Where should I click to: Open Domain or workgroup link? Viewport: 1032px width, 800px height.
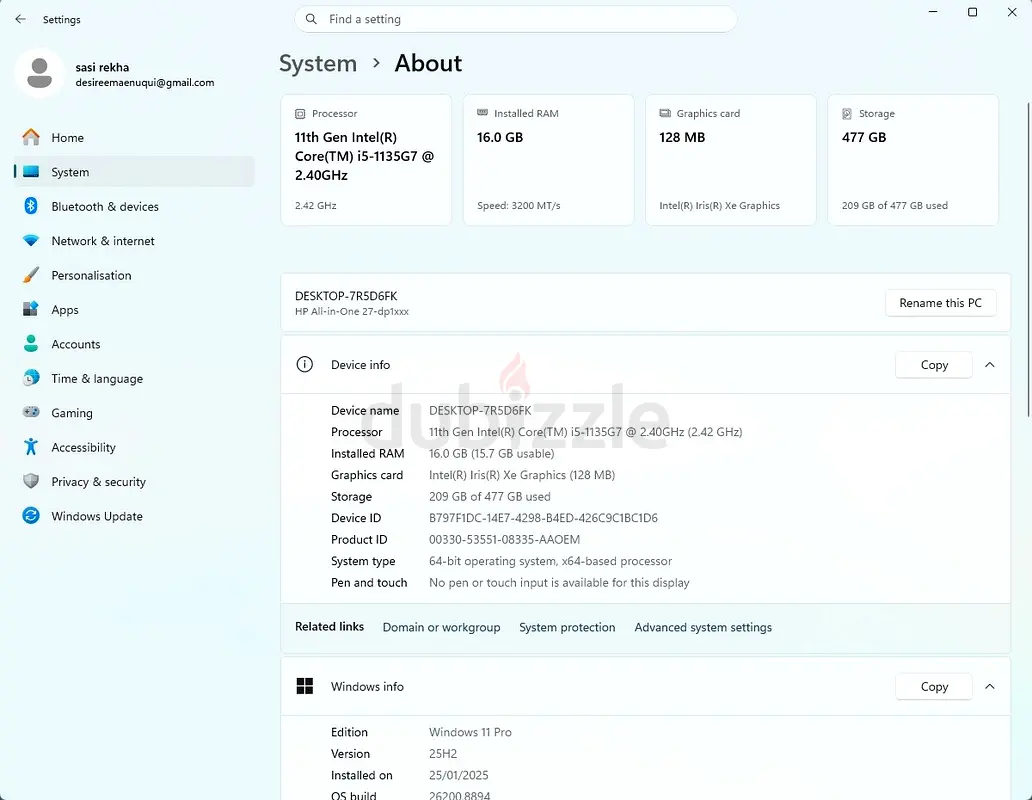point(441,627)
